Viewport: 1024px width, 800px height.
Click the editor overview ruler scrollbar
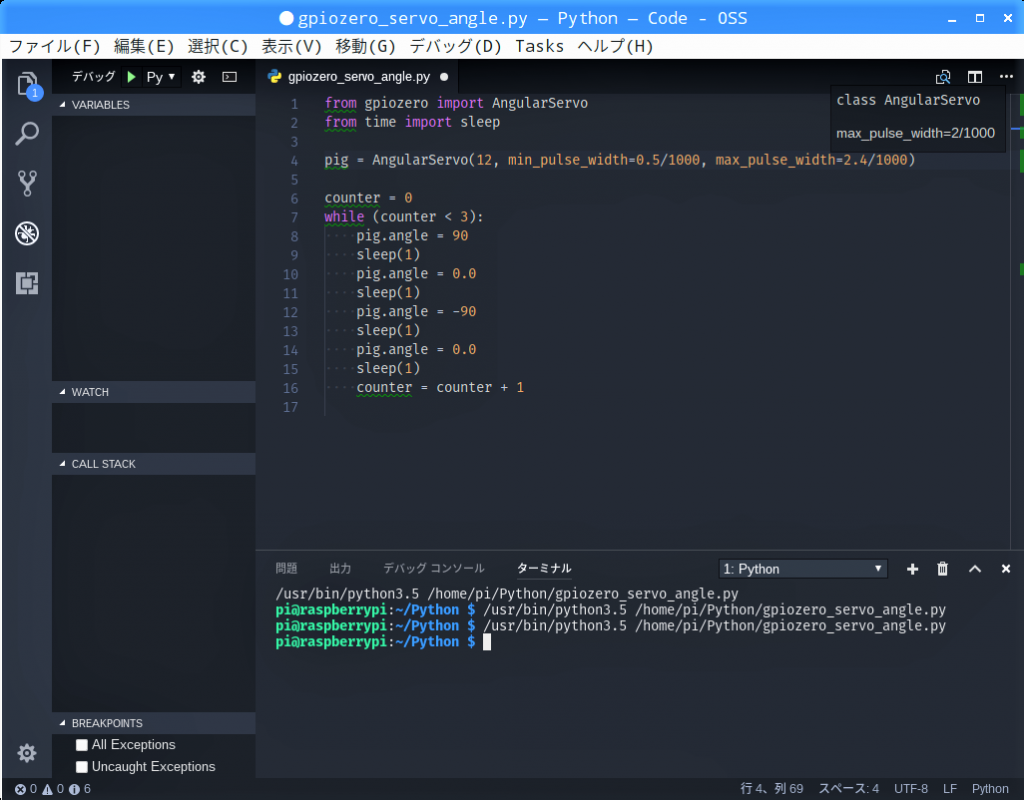click(1017, 321)
